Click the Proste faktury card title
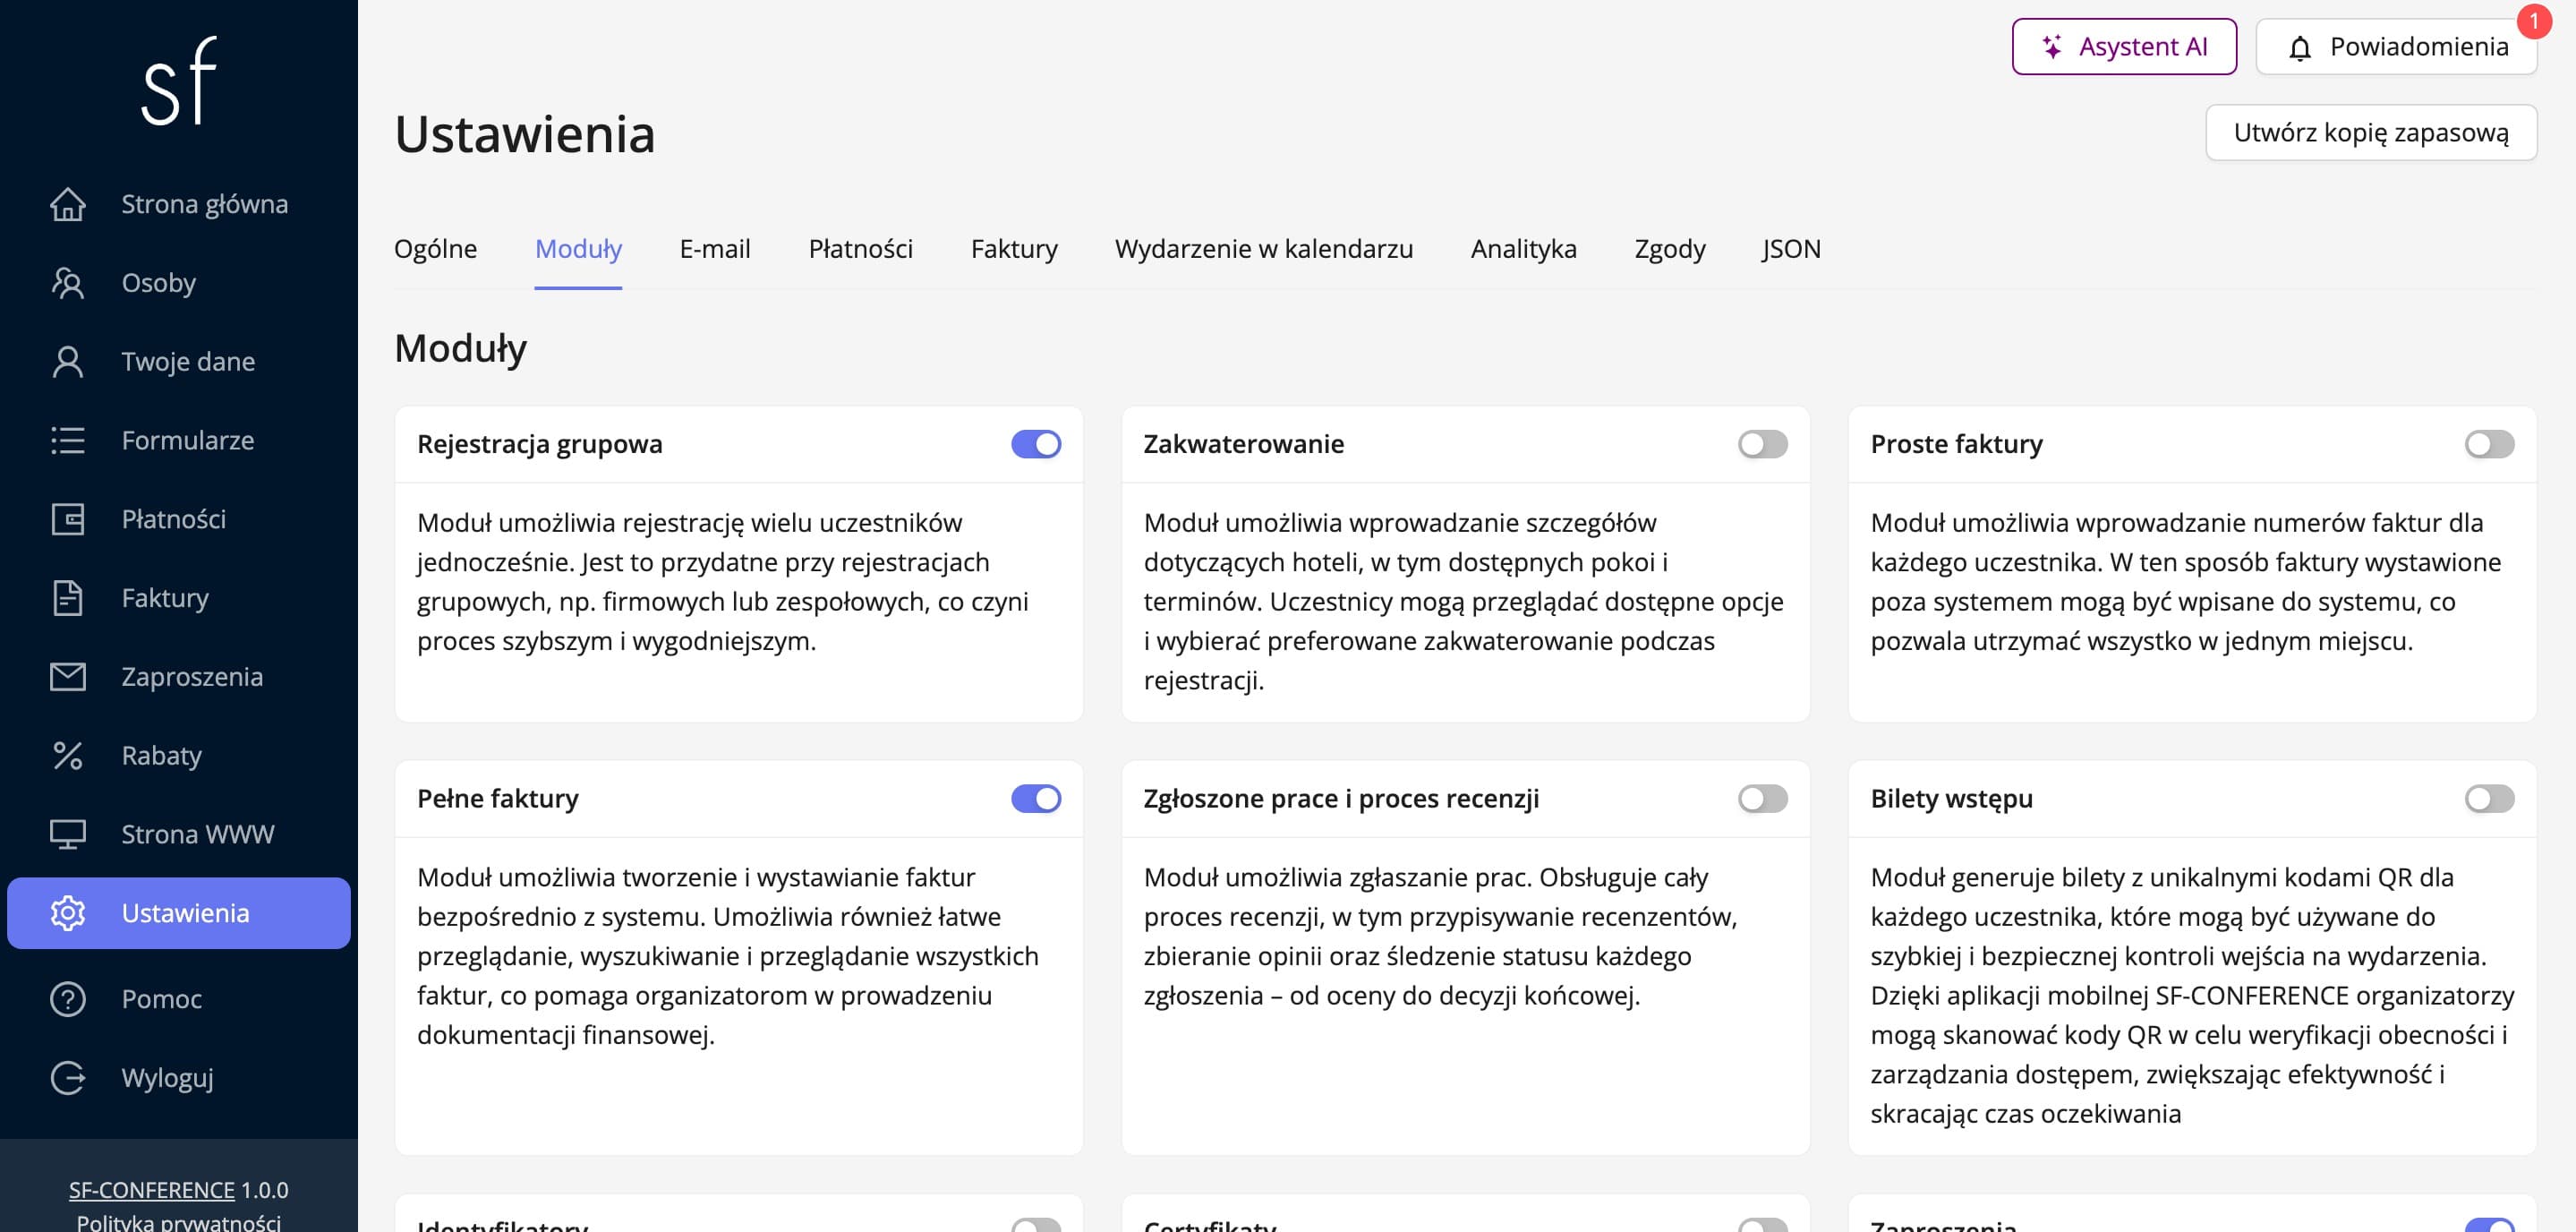The height and width of the screenshot is (1232, 2576). tap(1957, 444)
